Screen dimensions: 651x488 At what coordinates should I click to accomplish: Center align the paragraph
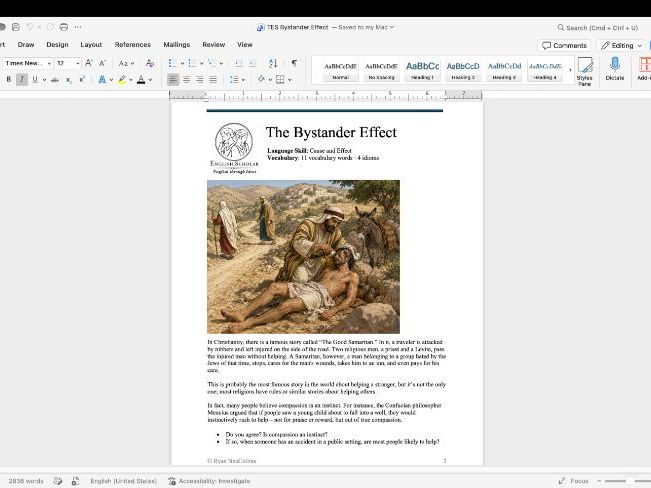(x=186, y=79)
